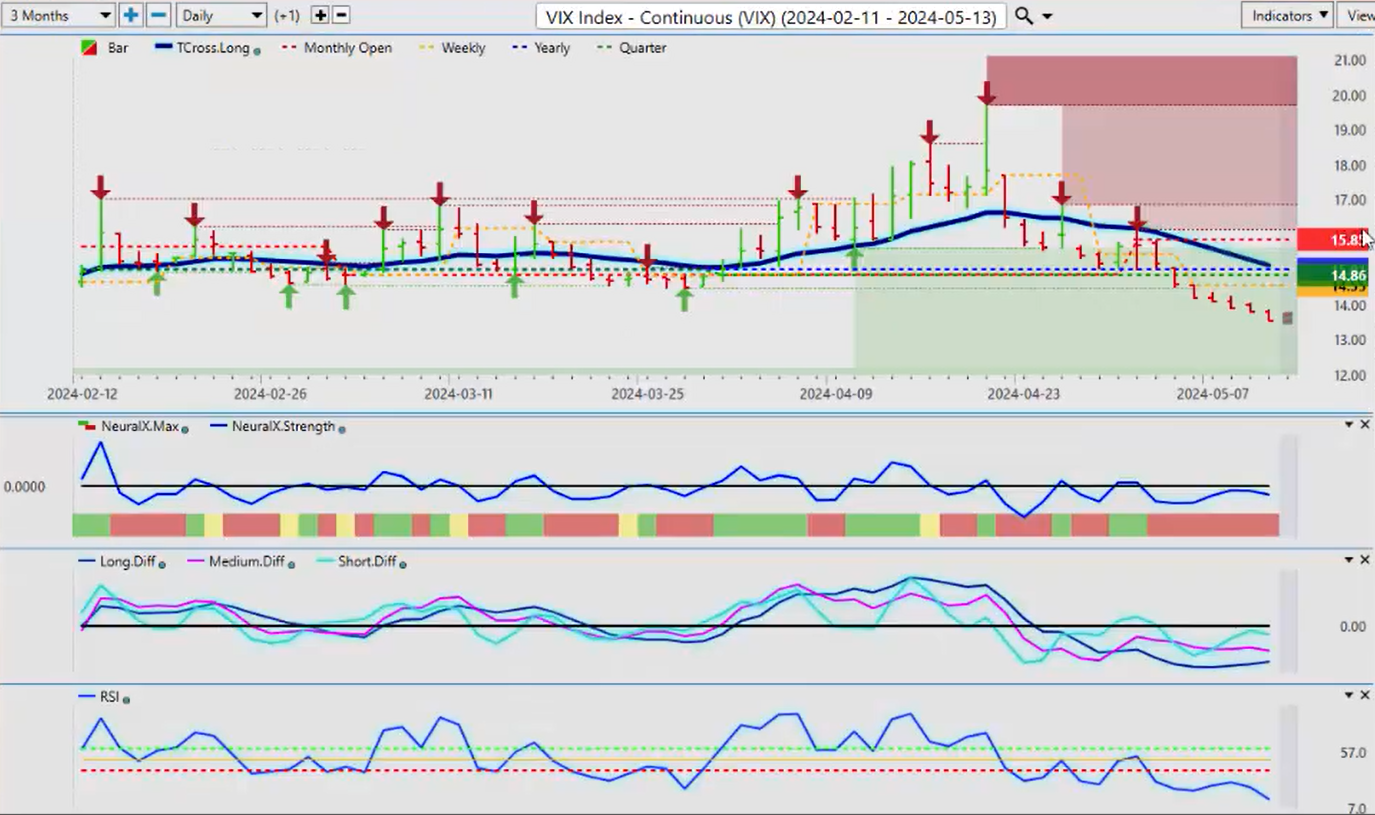Click the dot next to Long.Diff
The image size is (1375, 815).
point(162,564)
